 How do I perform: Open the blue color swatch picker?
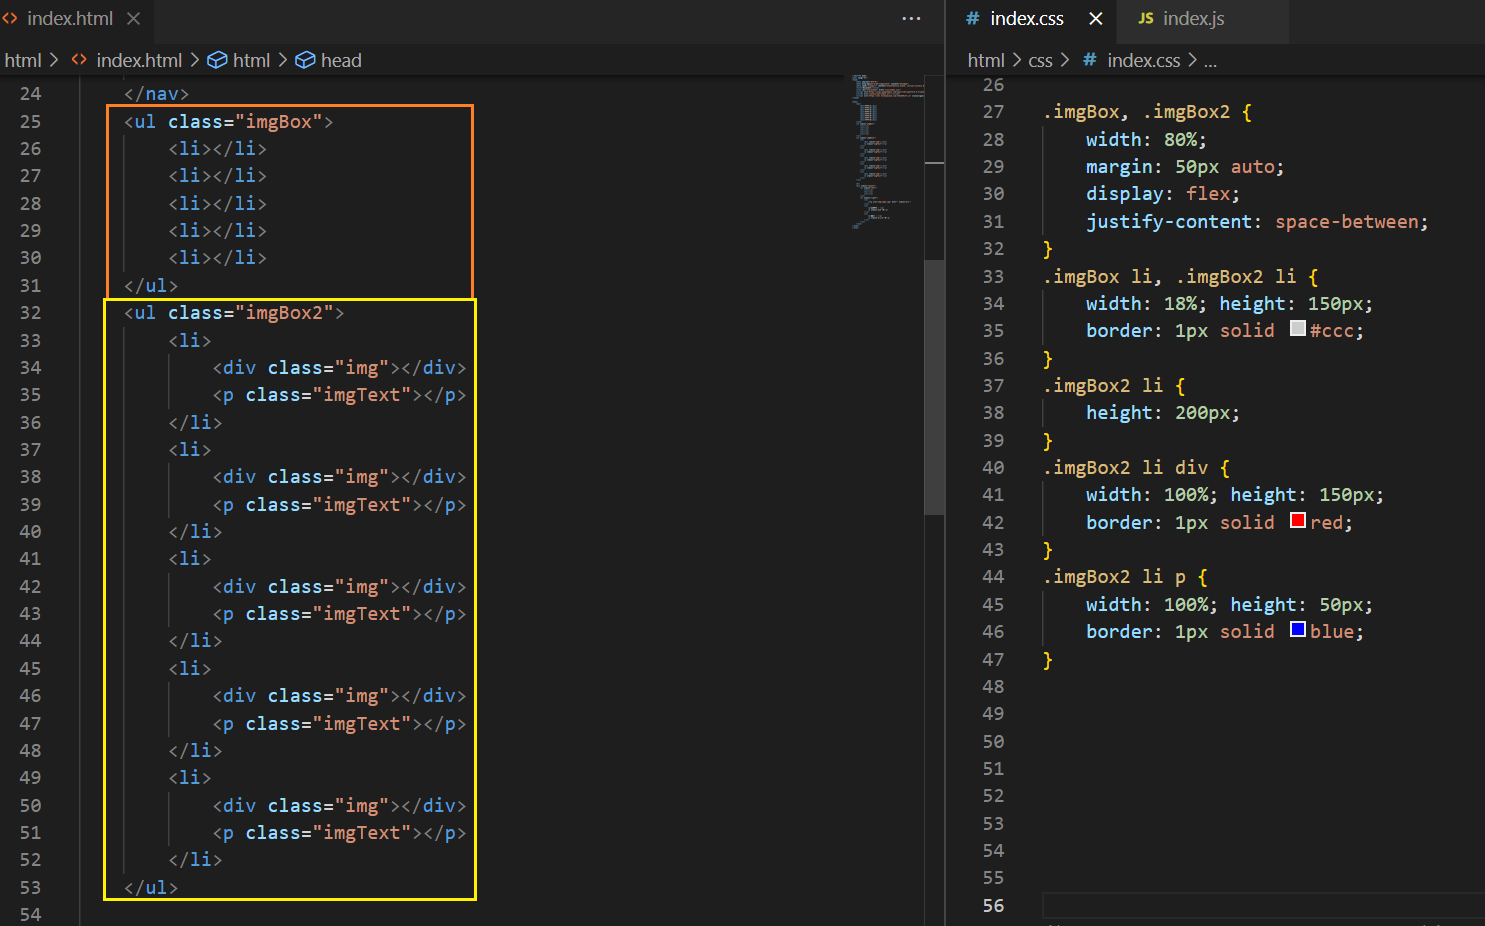click(1298, 629)
